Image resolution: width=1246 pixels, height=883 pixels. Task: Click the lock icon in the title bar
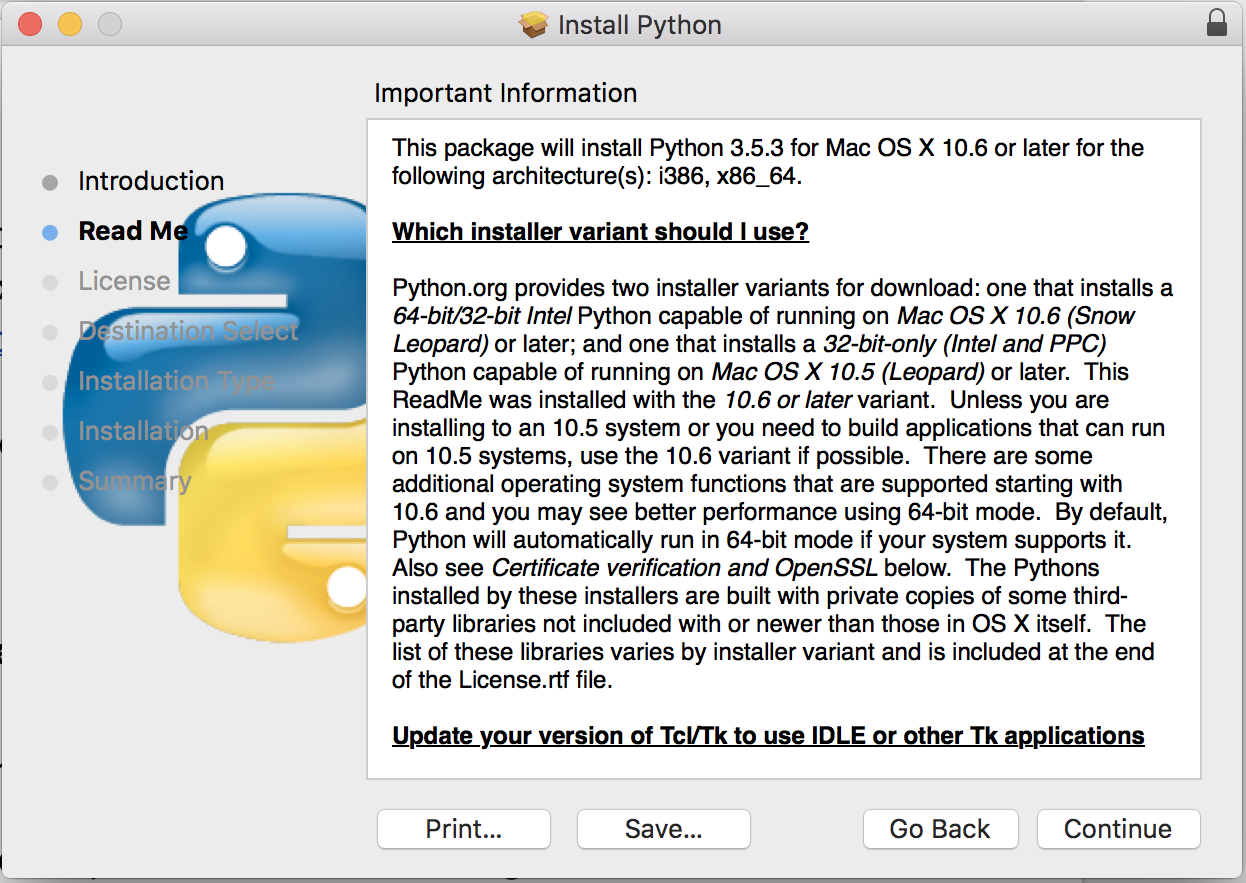click(1216, 24)
